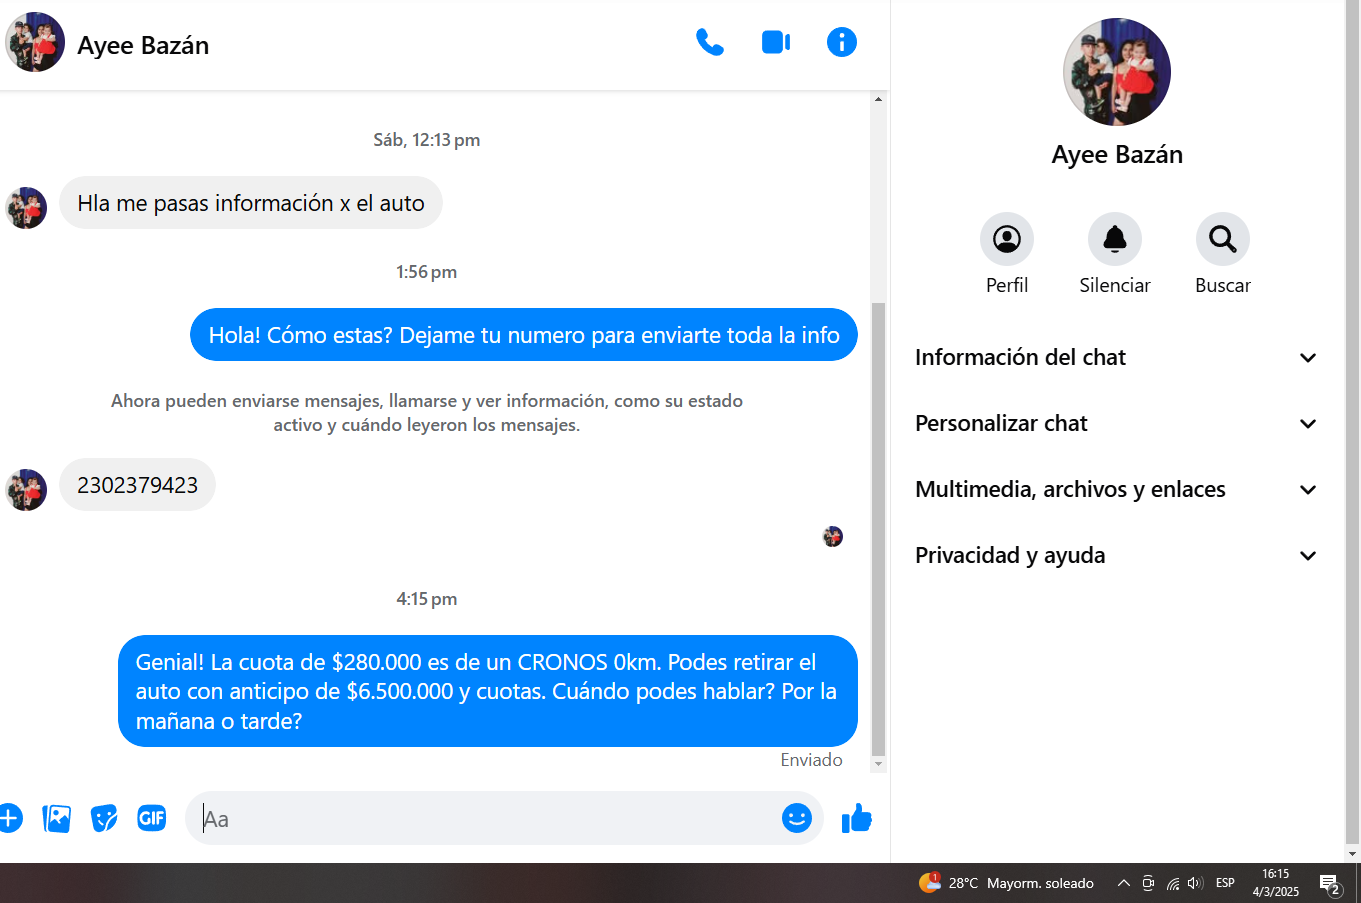Viewport: 1361px width, 903px height.
Task: Start a voice call with Ayee Bazán
Action: click(x=709, y=42)
